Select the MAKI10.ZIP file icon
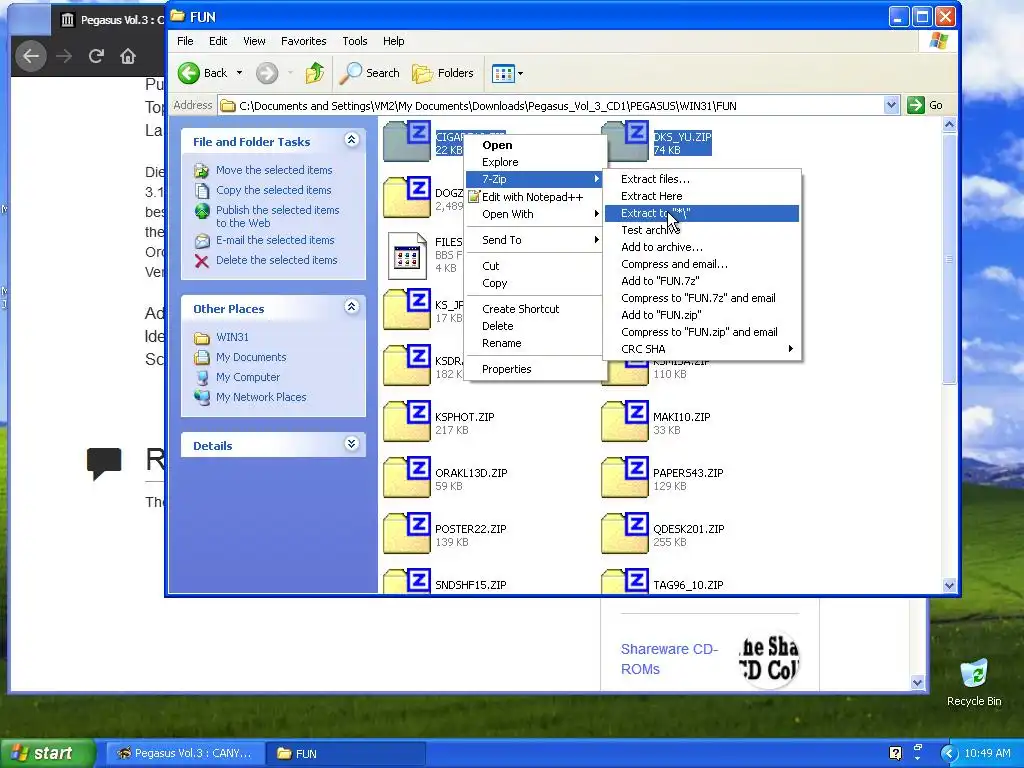 tap(625, 421)
